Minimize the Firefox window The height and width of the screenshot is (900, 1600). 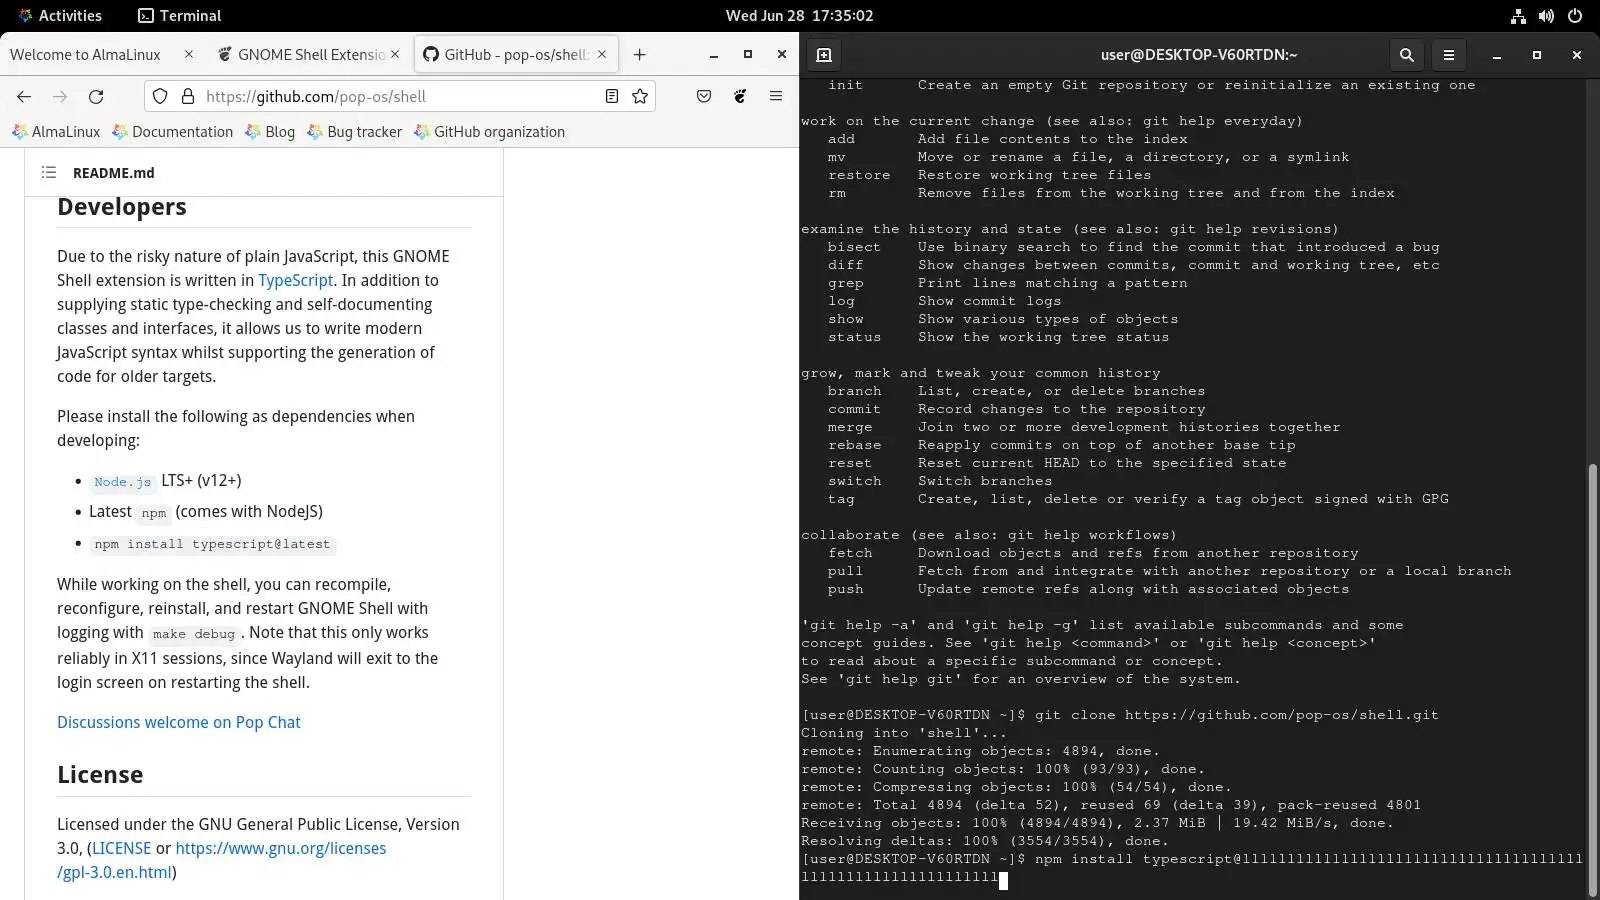tap(714, 54)
